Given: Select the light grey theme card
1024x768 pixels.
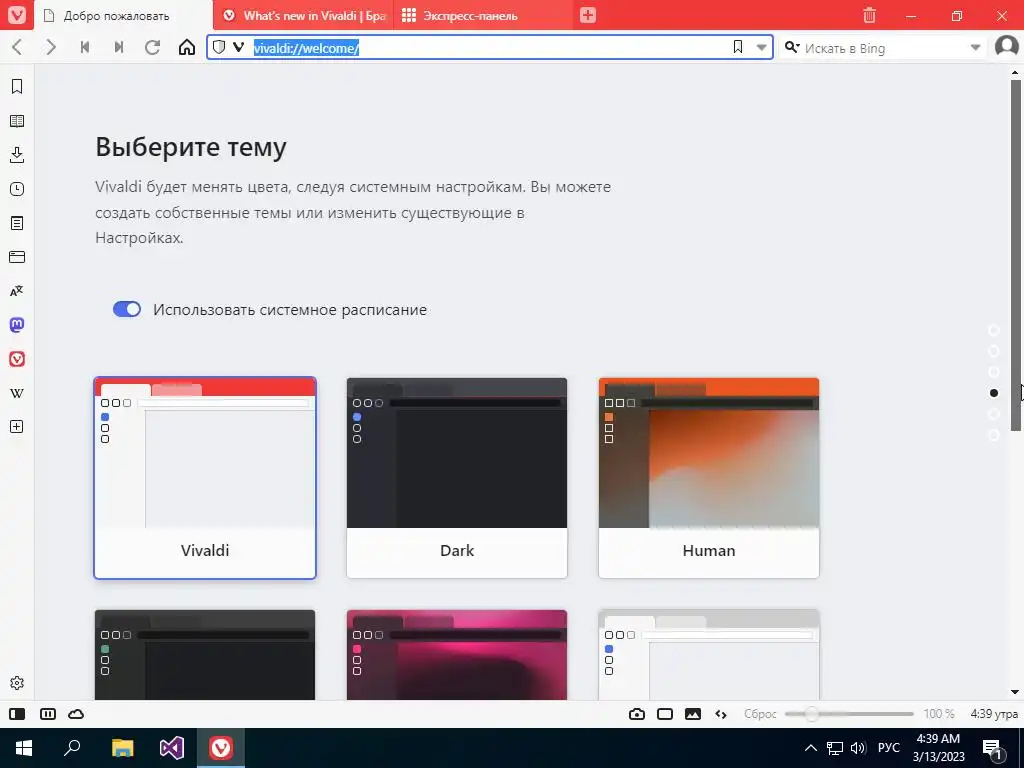Looking at the screenshot, I should 709,654.
